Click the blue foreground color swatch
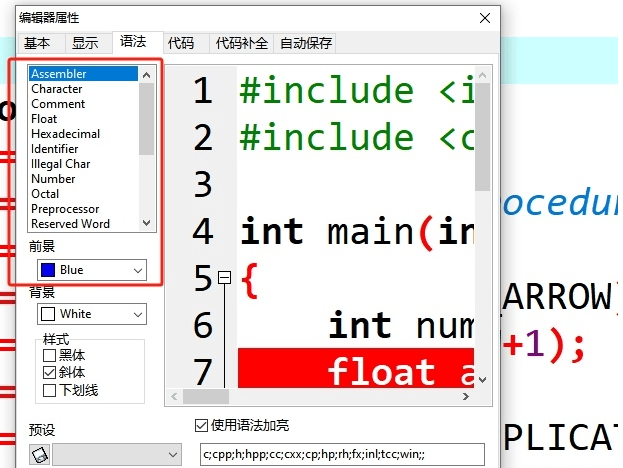Screen dimensions: 623x468 [x=47, y=270]
